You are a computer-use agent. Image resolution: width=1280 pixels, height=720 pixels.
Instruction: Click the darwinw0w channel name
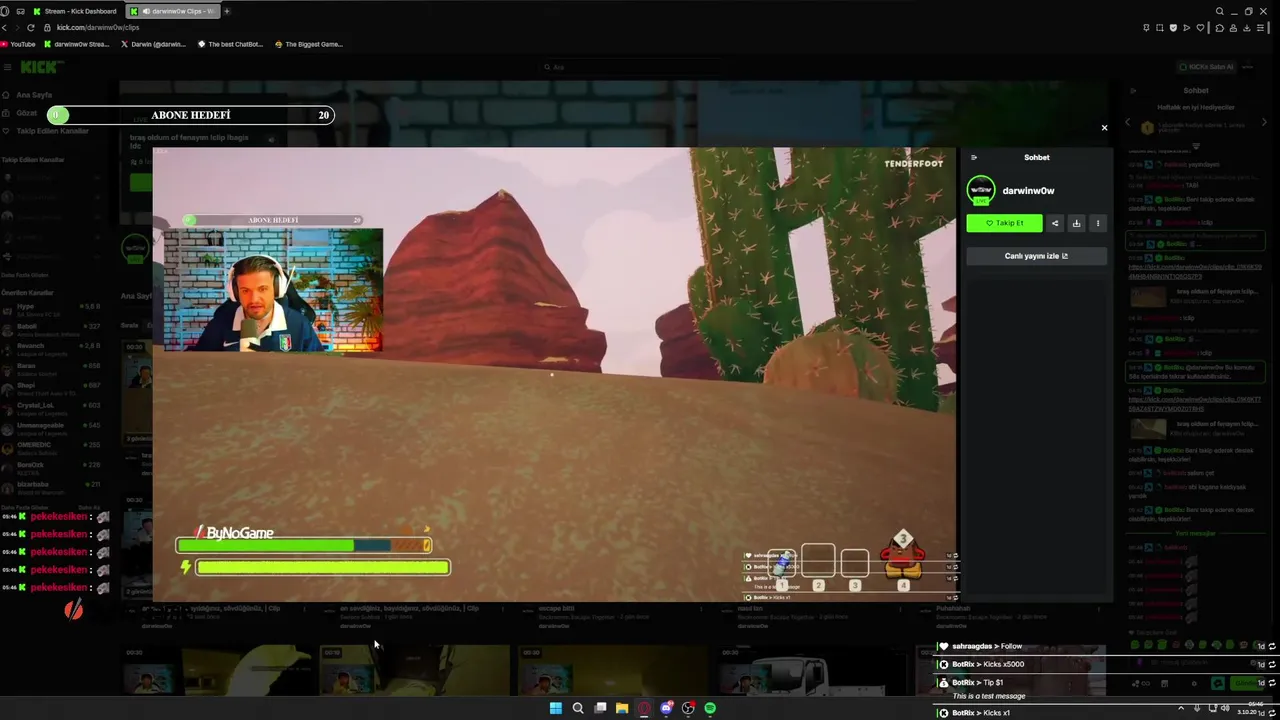1028,190
